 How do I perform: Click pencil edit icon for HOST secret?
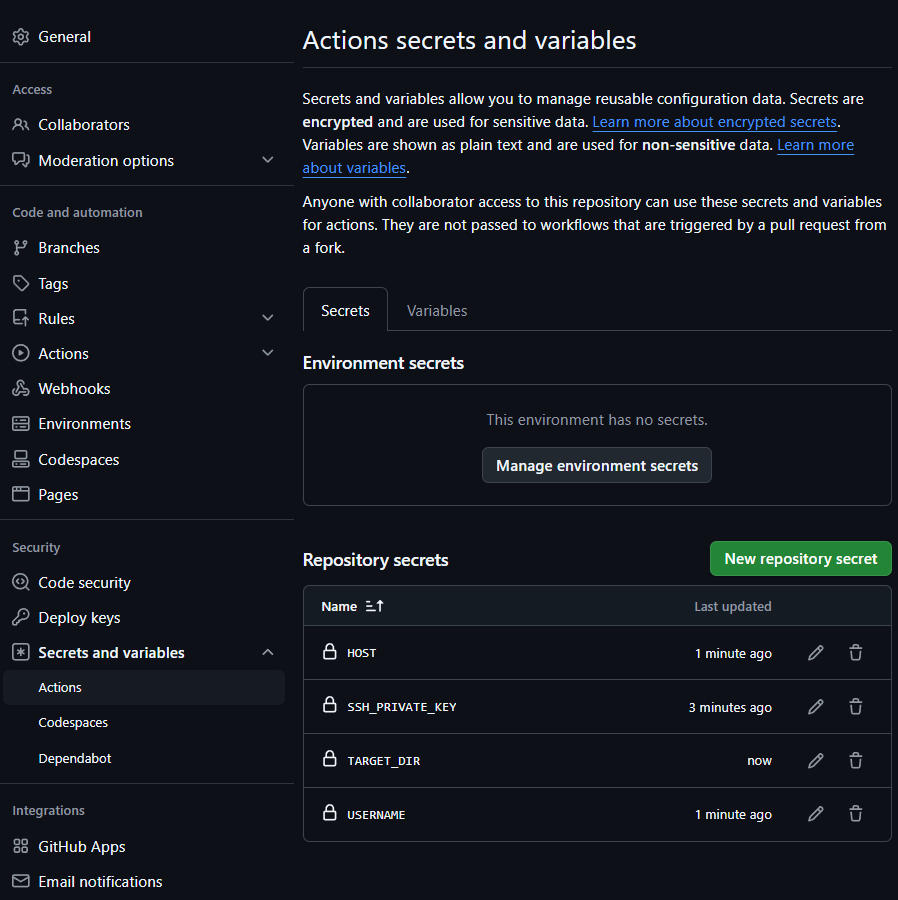[816, 653]
